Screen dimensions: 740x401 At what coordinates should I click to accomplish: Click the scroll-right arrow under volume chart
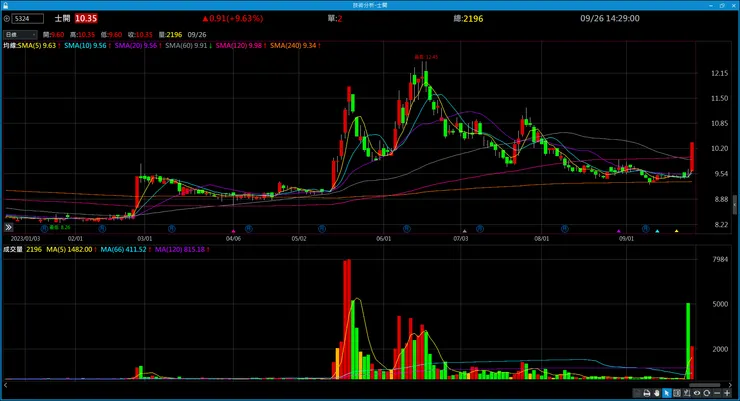[730, 385]
